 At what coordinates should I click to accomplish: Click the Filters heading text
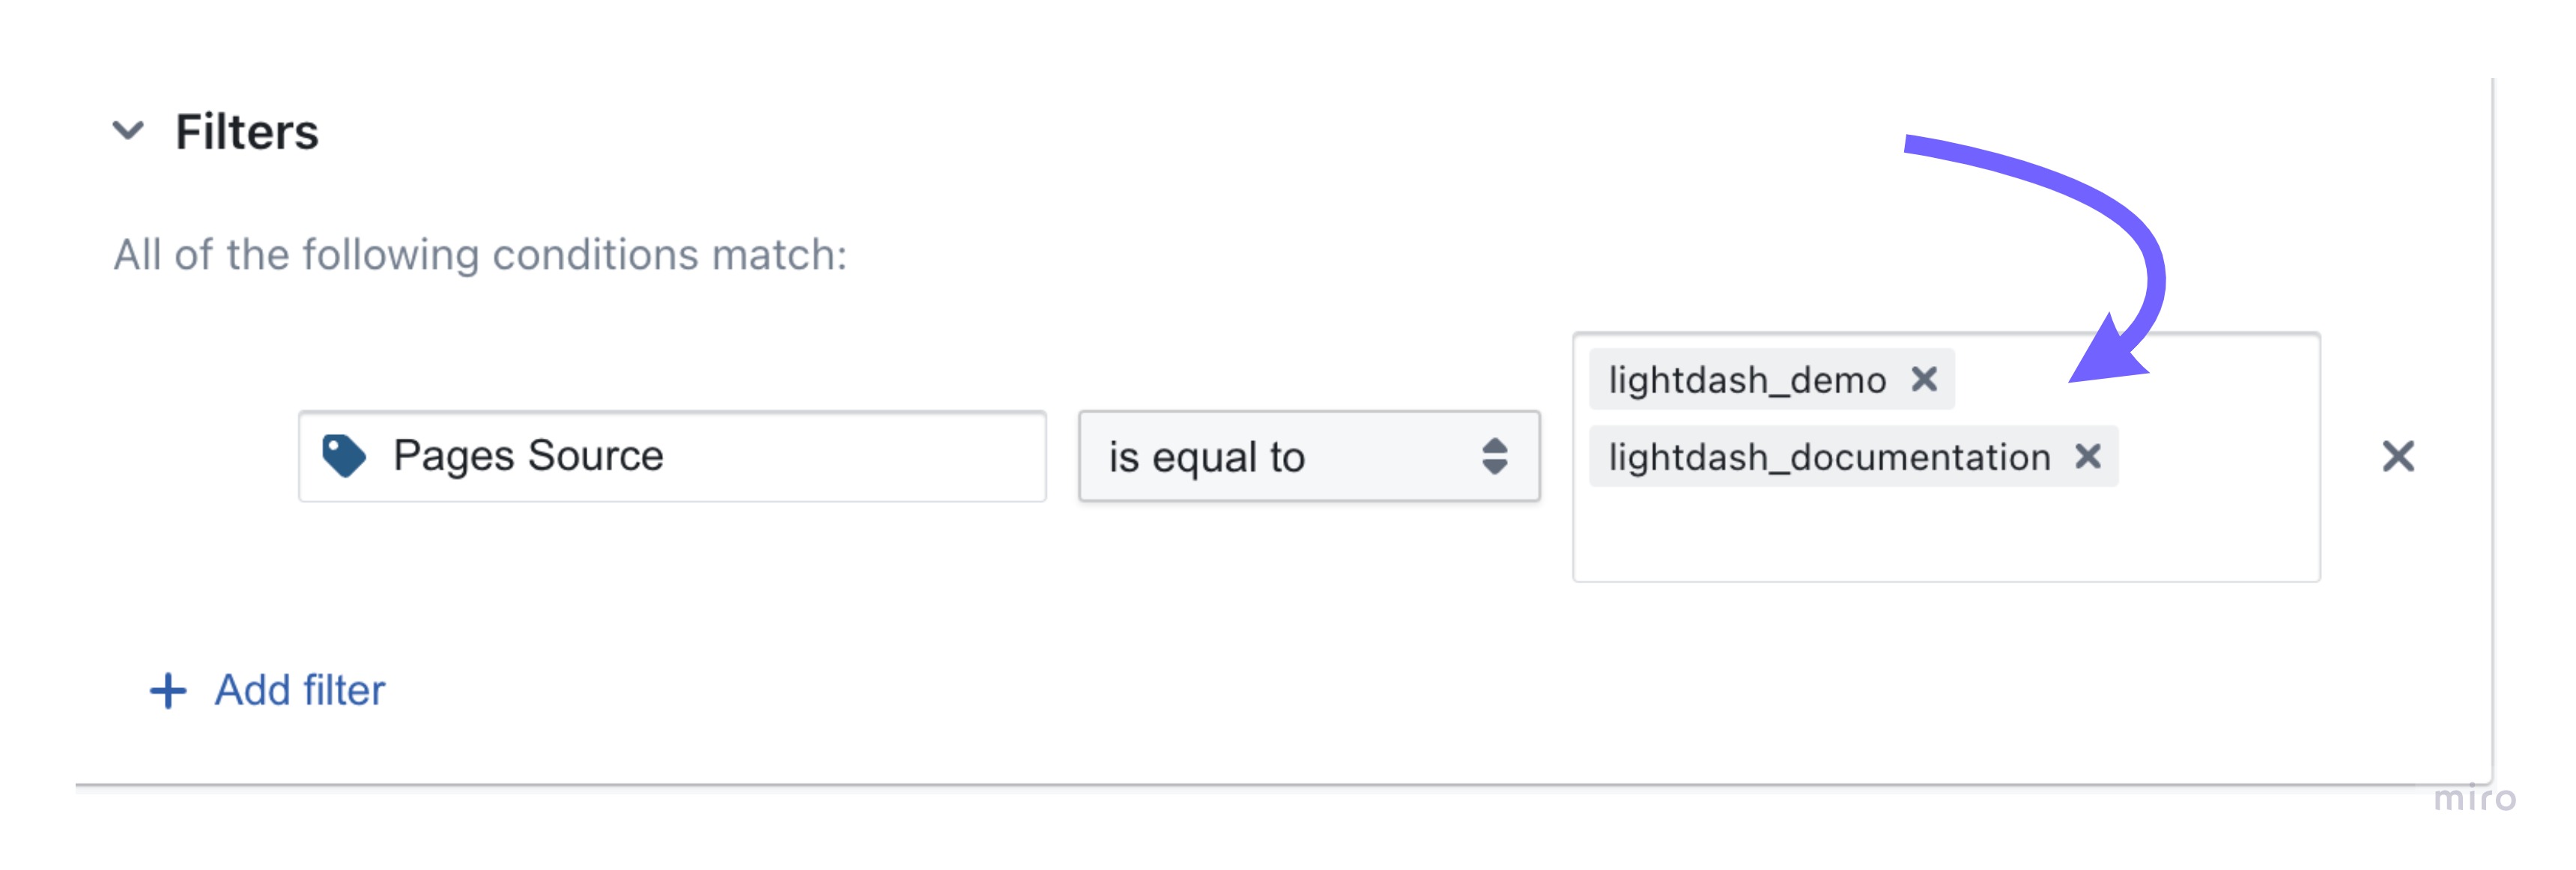[x=247, y=132]
